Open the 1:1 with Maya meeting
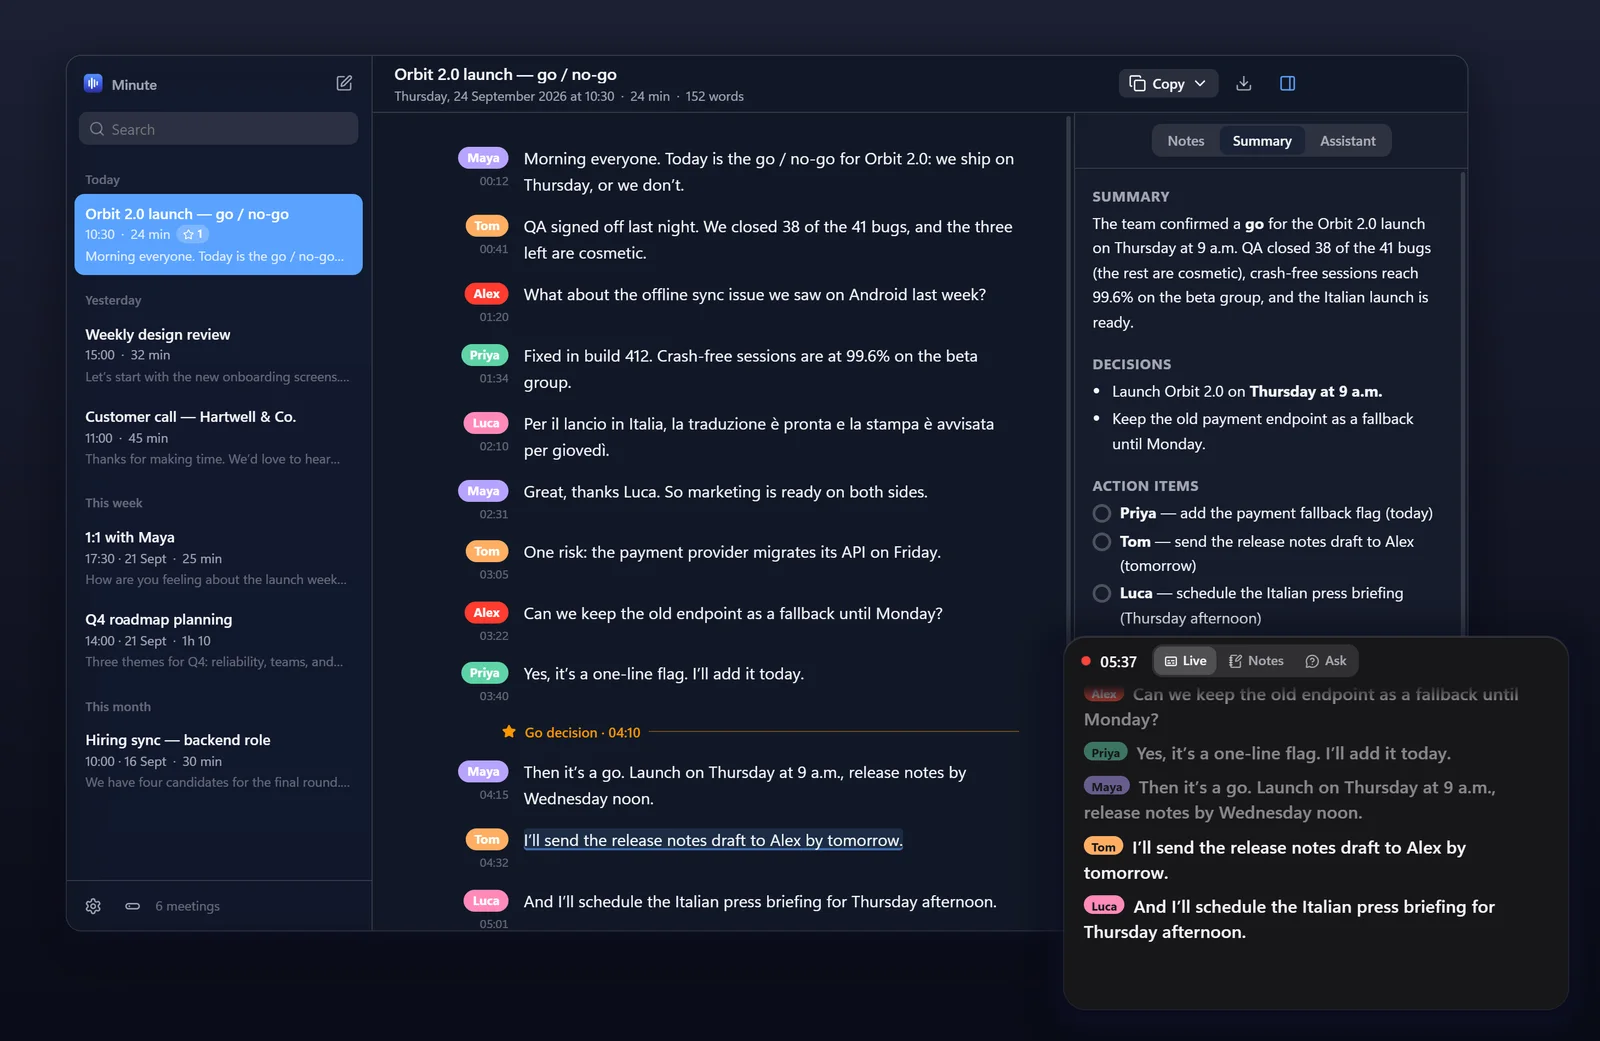1600x1041 pixels. (218, 558)
